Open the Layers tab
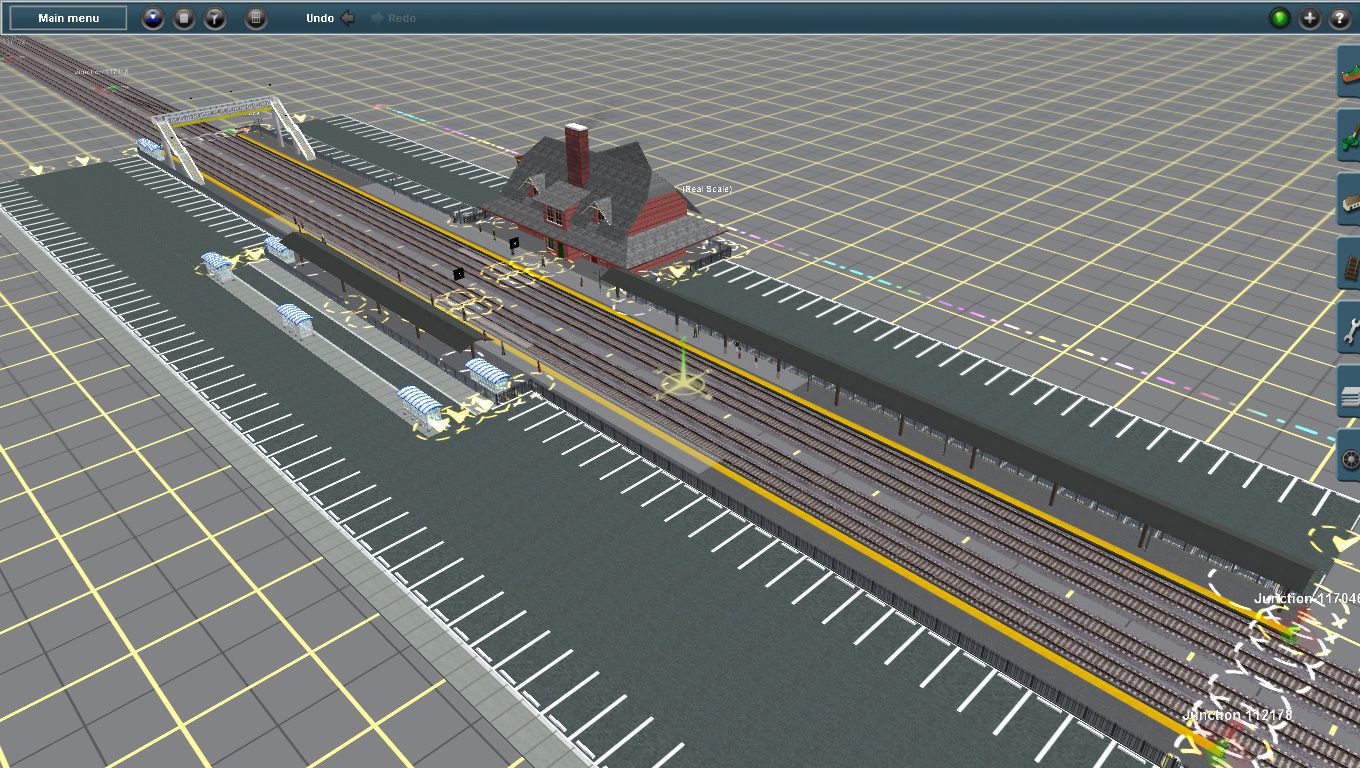This screenshot has height=768, width=1360. pos(1349,392)
